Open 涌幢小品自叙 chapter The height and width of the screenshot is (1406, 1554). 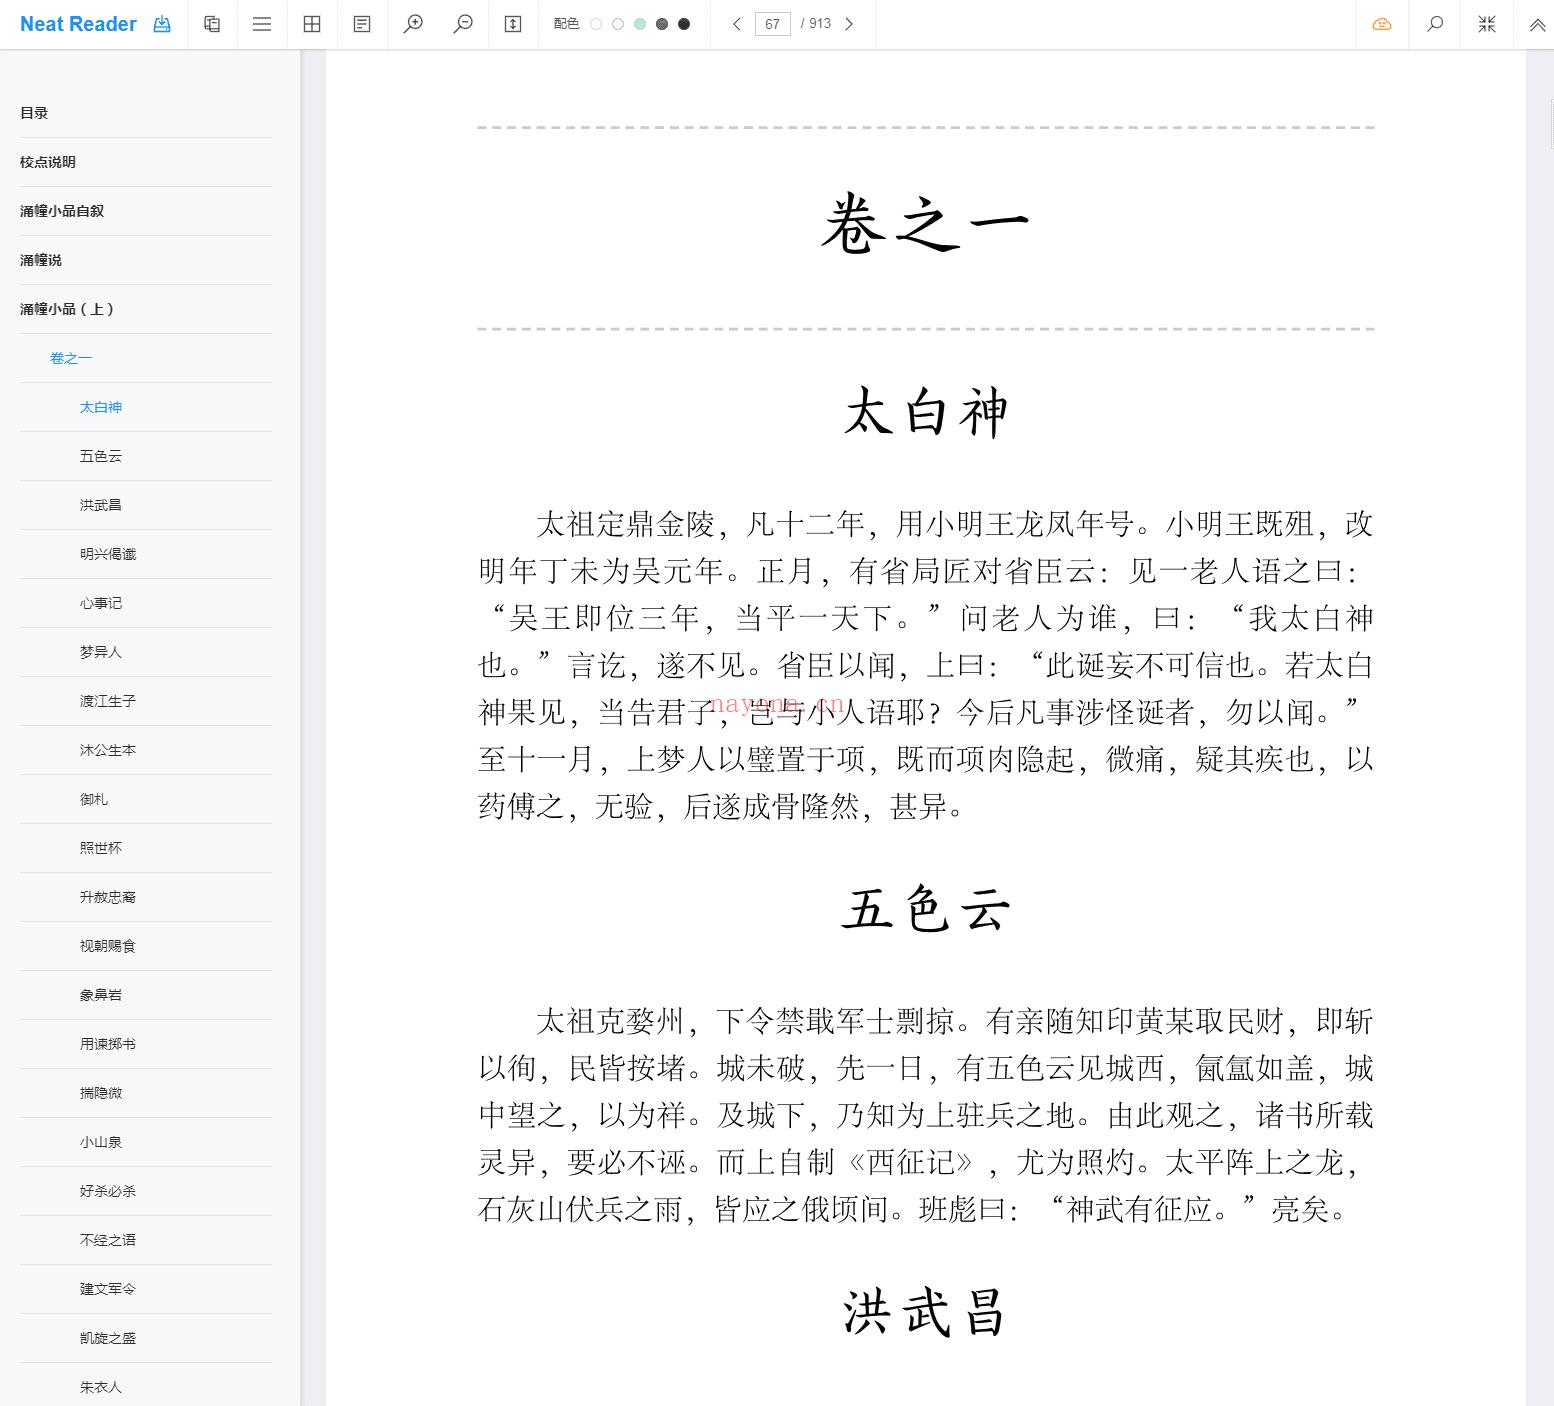(62, 211)
